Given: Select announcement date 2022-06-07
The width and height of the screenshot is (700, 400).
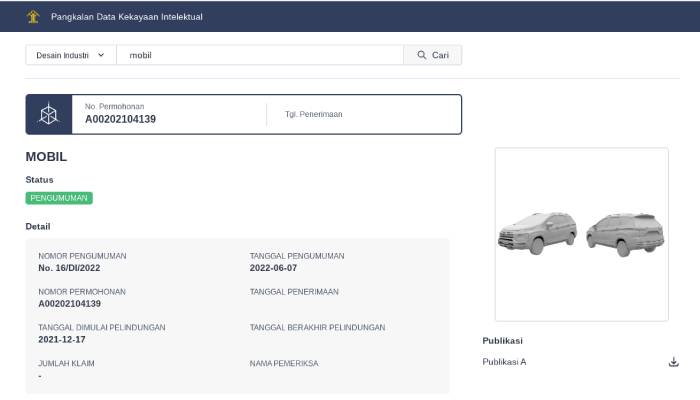Looking at the screenshot, I should pos(273,268).
